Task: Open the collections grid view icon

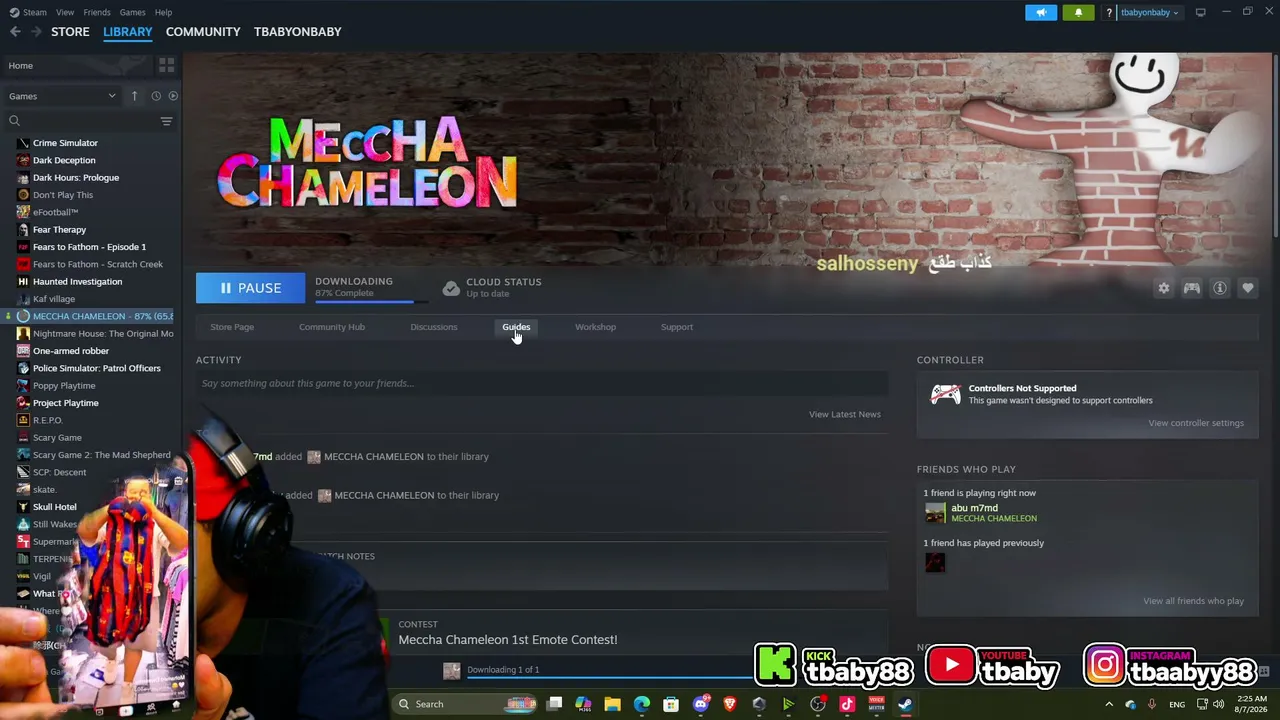Action: pos(166,65)
